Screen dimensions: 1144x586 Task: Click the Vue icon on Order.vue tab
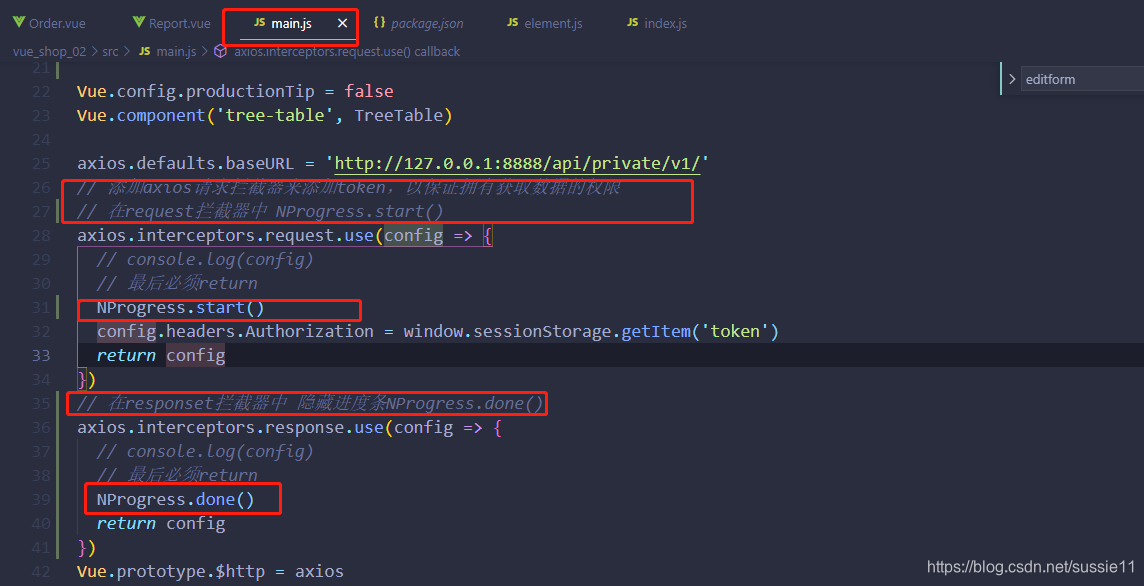click(19, 23)
